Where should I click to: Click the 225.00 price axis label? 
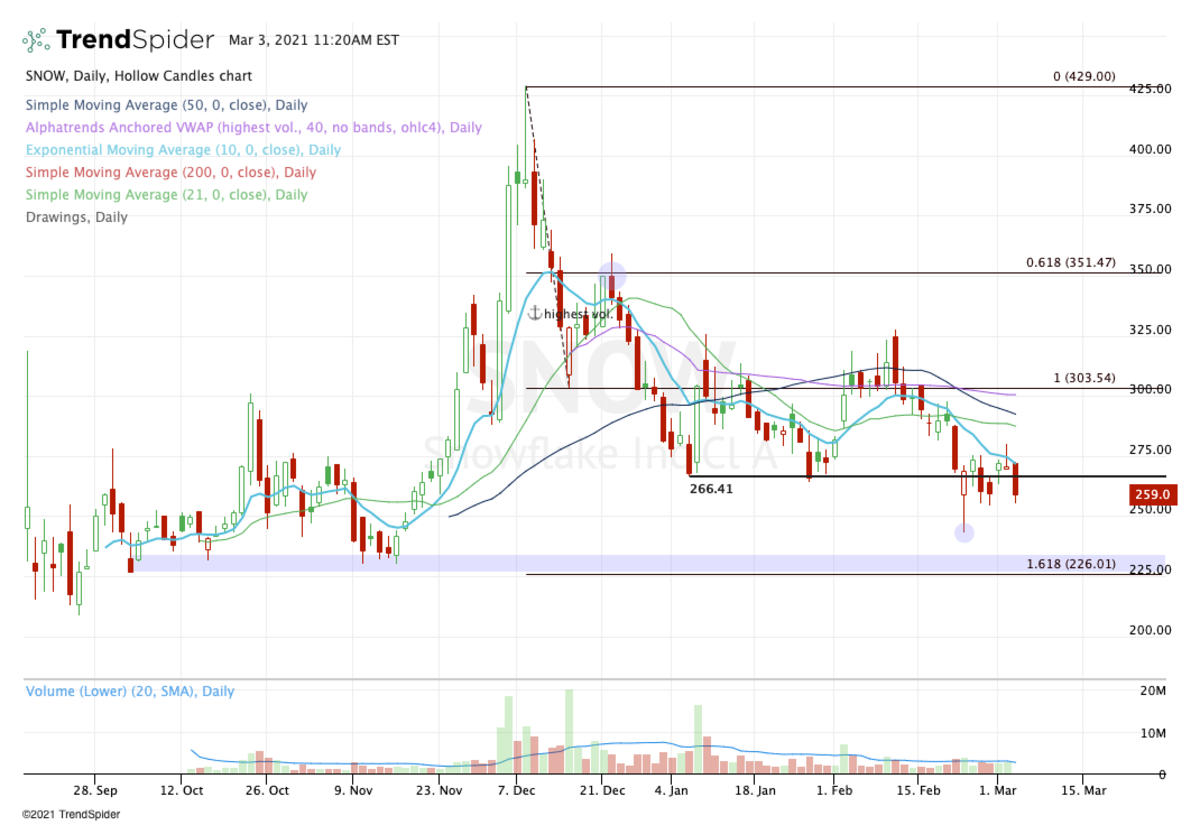[1150, 569]
